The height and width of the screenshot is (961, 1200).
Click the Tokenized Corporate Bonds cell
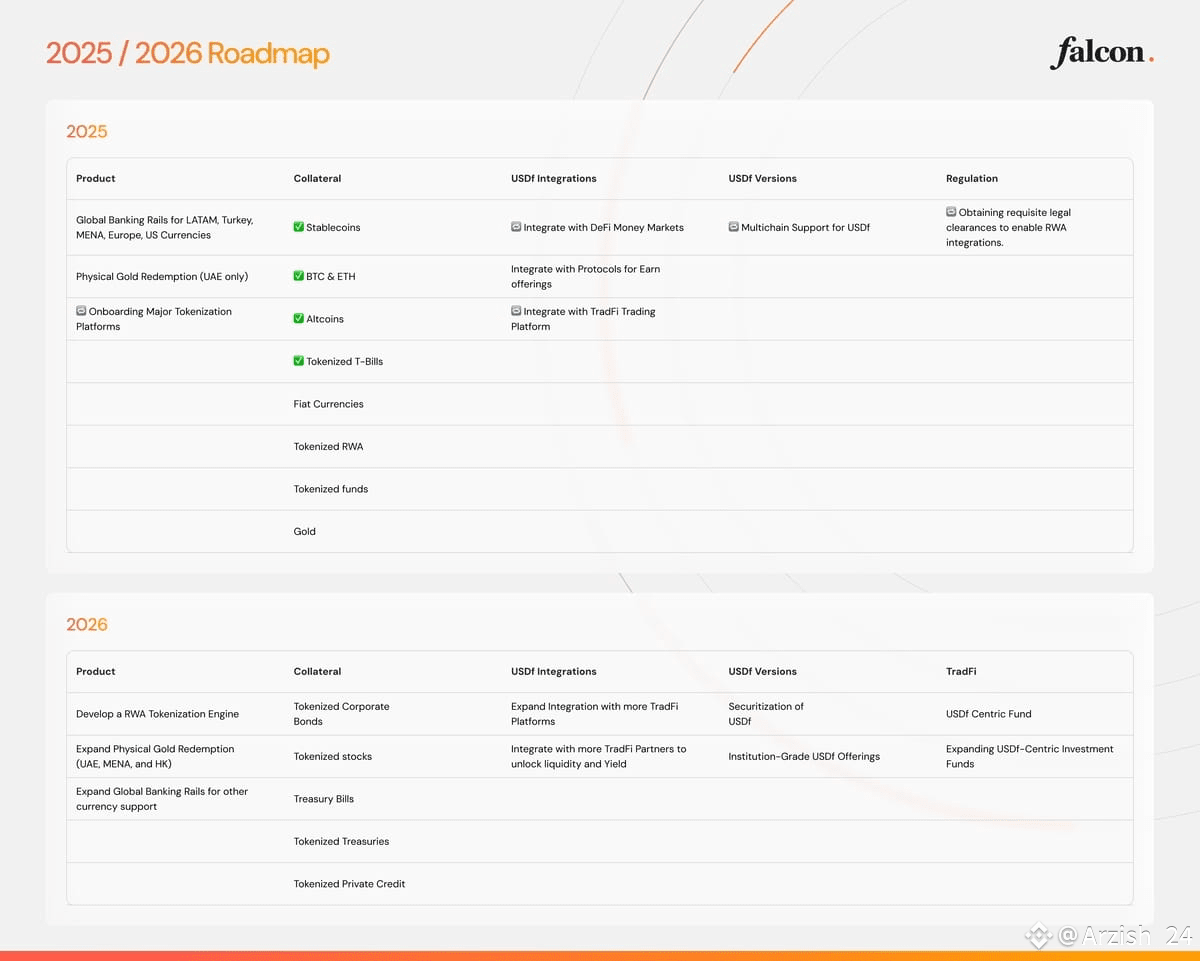click(342, 714)
